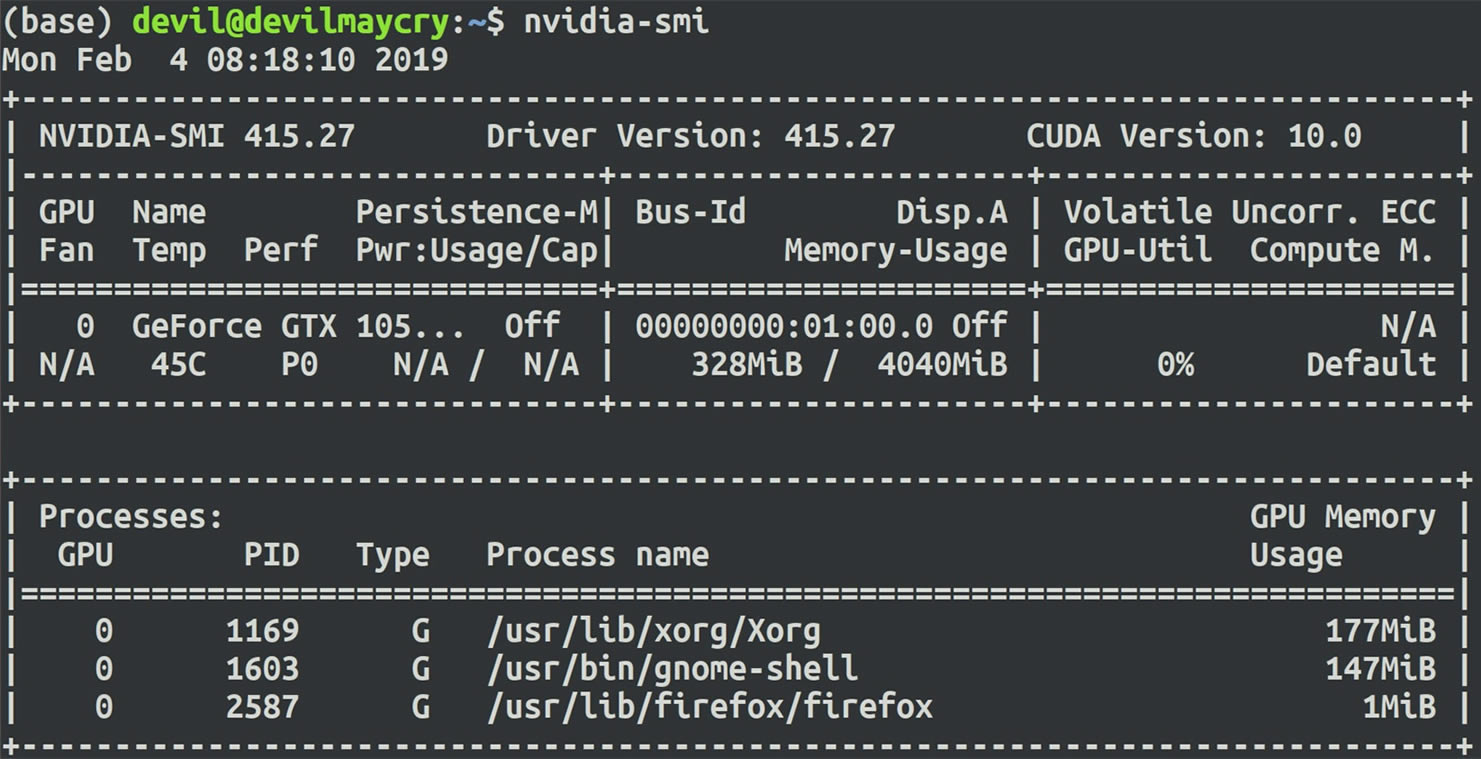
Task: Click the NVIDIA-SMI 415.27 header
Action: (196, 136)
